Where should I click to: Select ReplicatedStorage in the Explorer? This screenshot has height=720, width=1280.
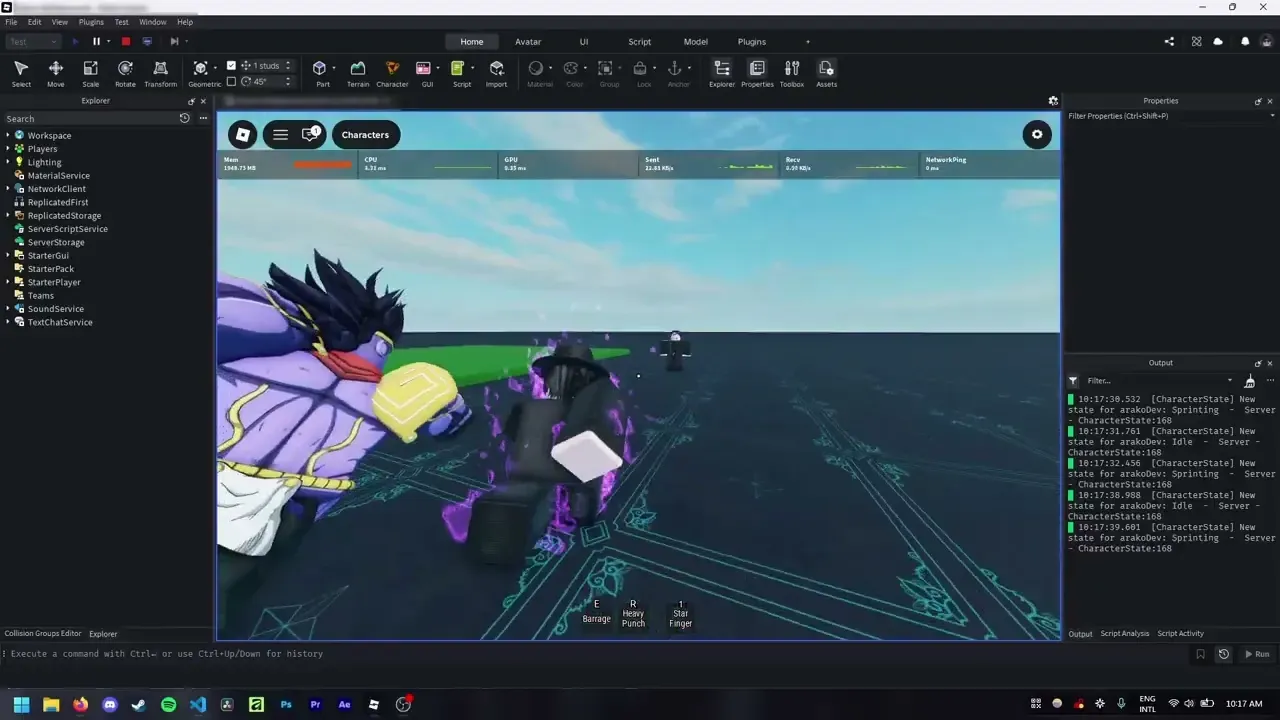click(x=64, y=215)
